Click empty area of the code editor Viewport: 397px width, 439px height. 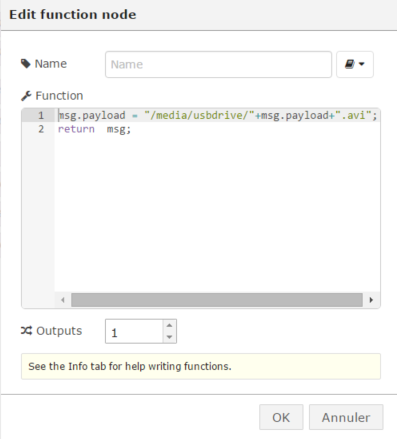pos(217,213)
